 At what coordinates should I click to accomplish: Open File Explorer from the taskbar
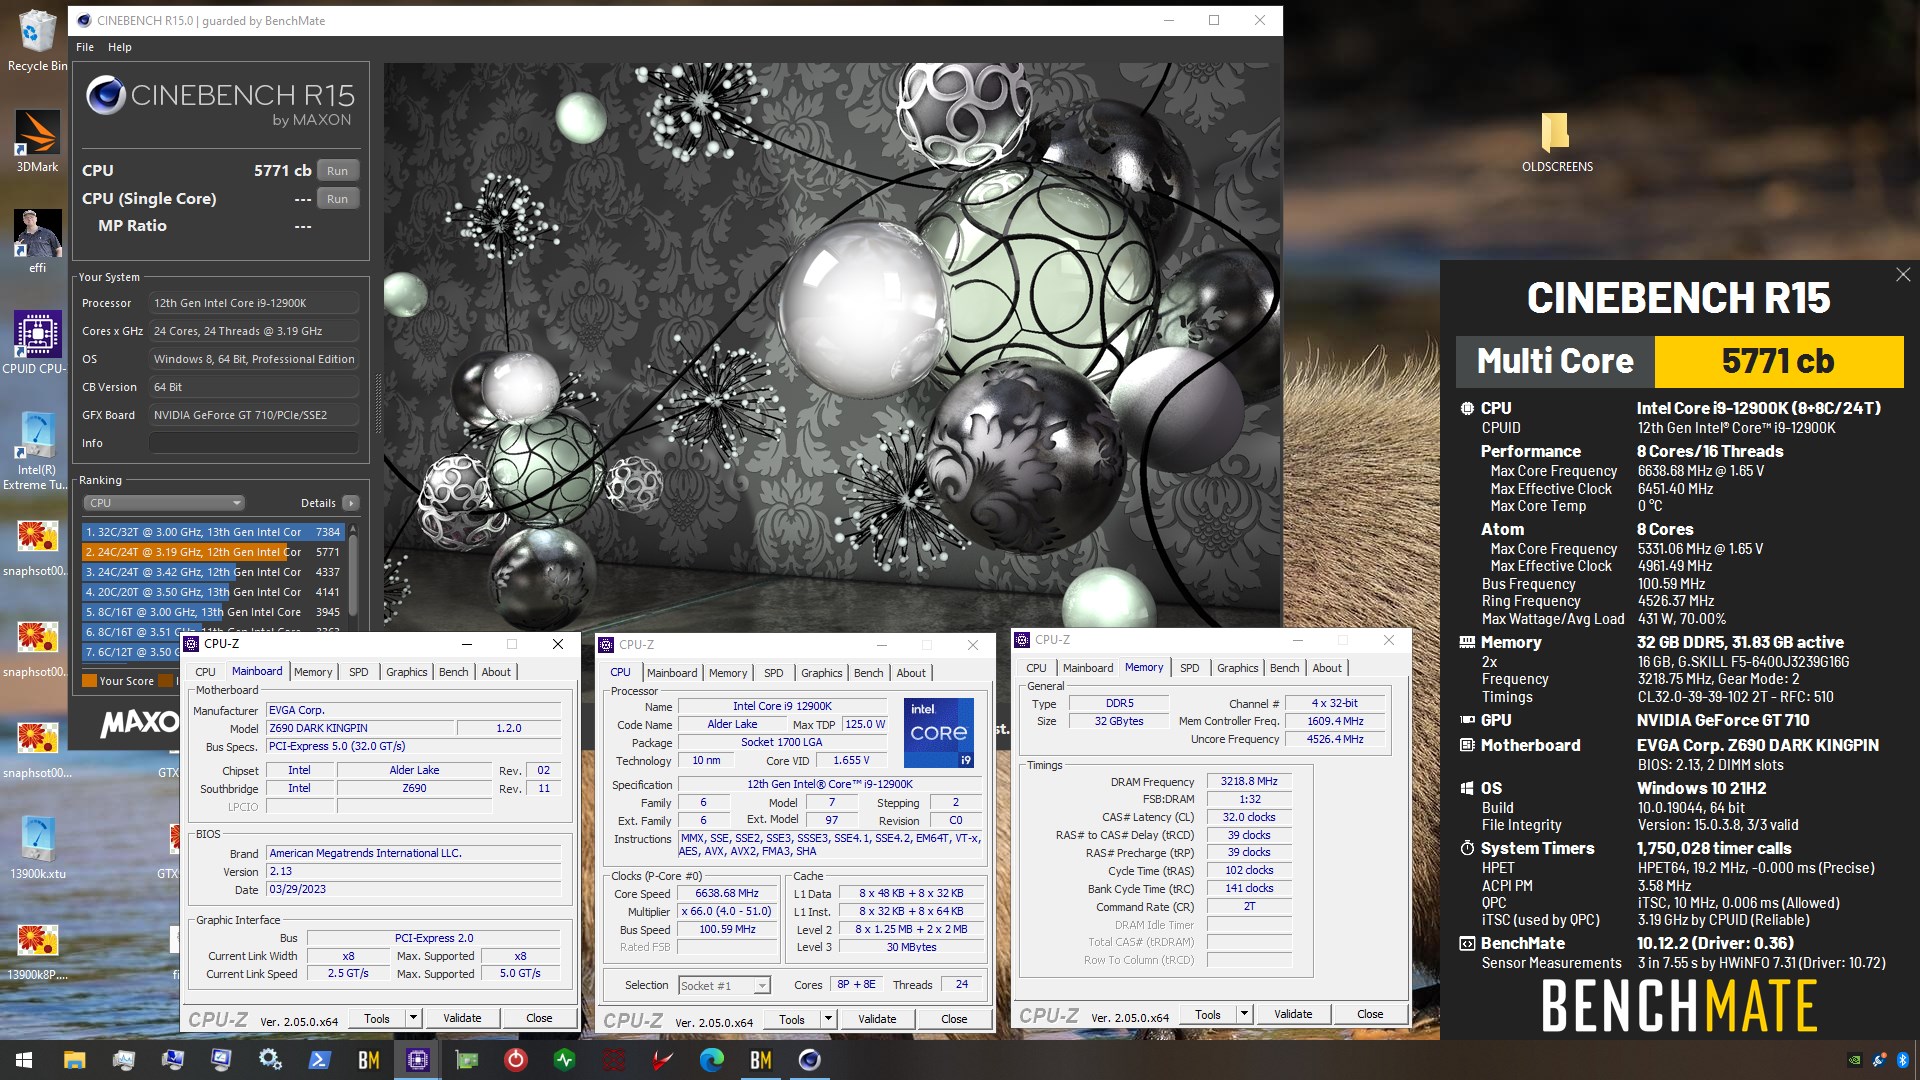pos(74,1060)
